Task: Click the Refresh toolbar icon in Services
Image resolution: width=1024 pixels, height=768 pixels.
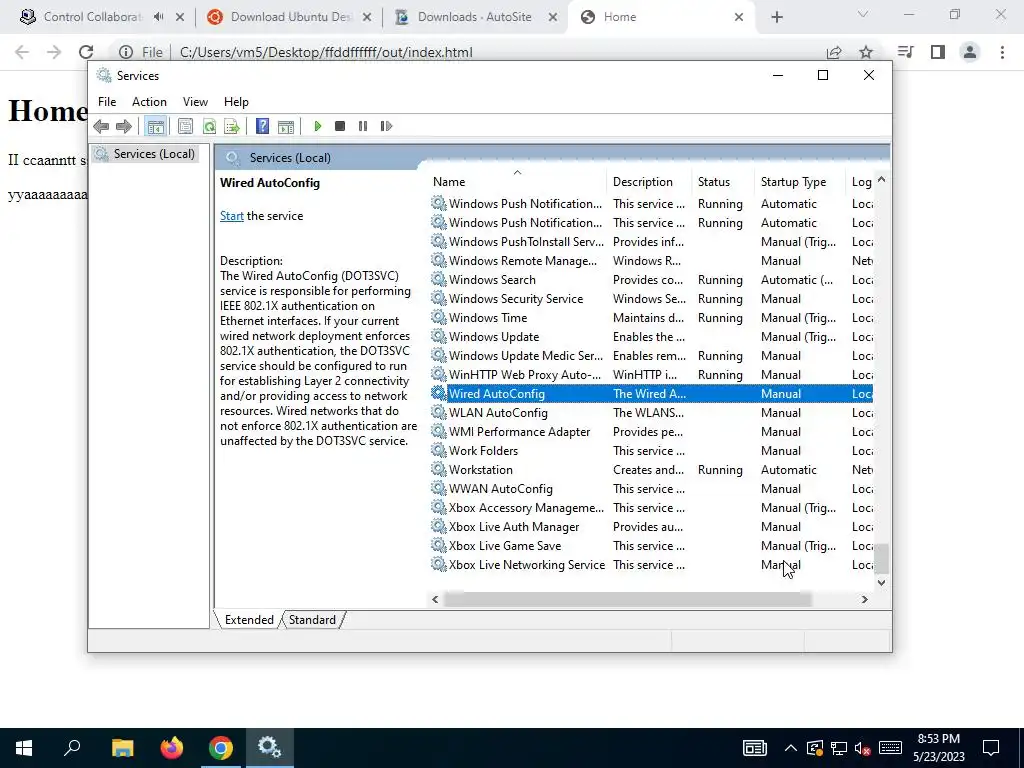Action: [209, 126]
